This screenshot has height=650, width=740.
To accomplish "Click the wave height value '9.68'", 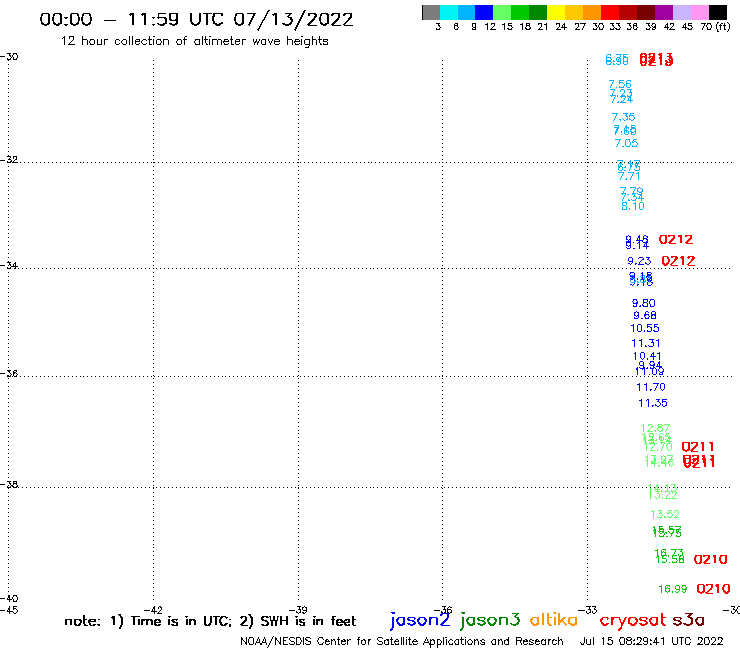I will click(645, 315).
